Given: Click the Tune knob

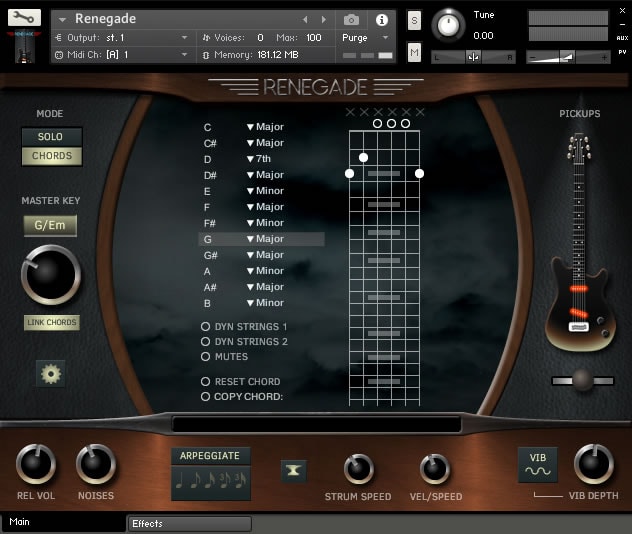Looking at the screenshot, I should [448, 25].
